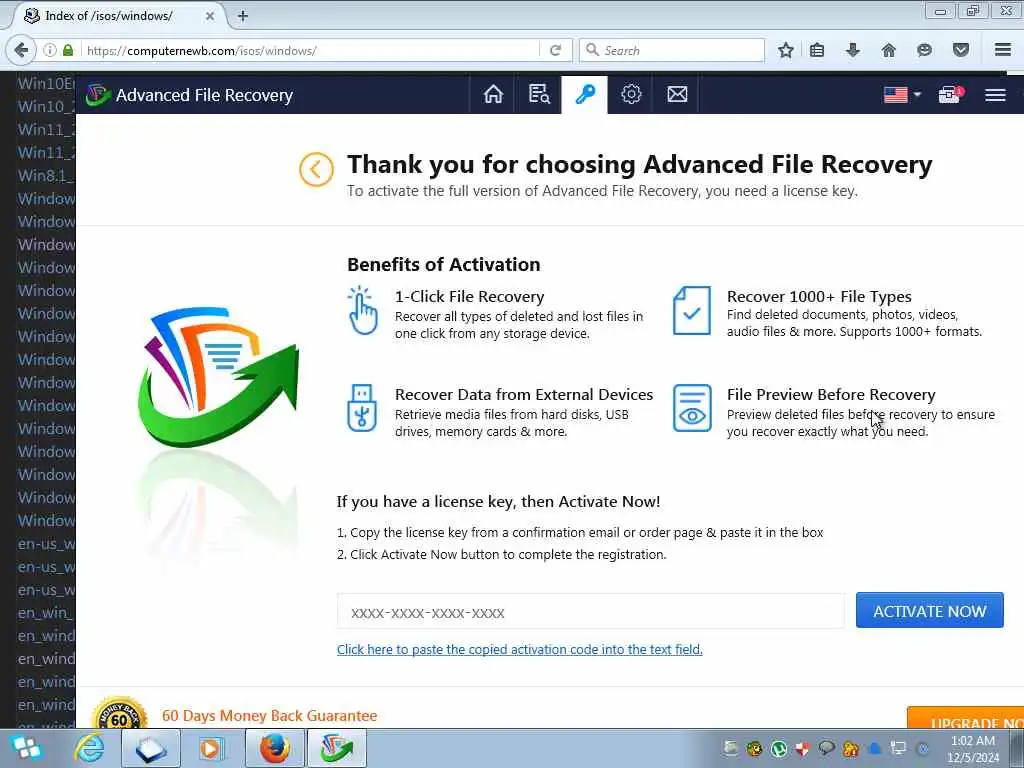This screenshot has width=1024, height=768.
Task: Click the en_win_ file link in Firefox
Action: click(46, 613)
